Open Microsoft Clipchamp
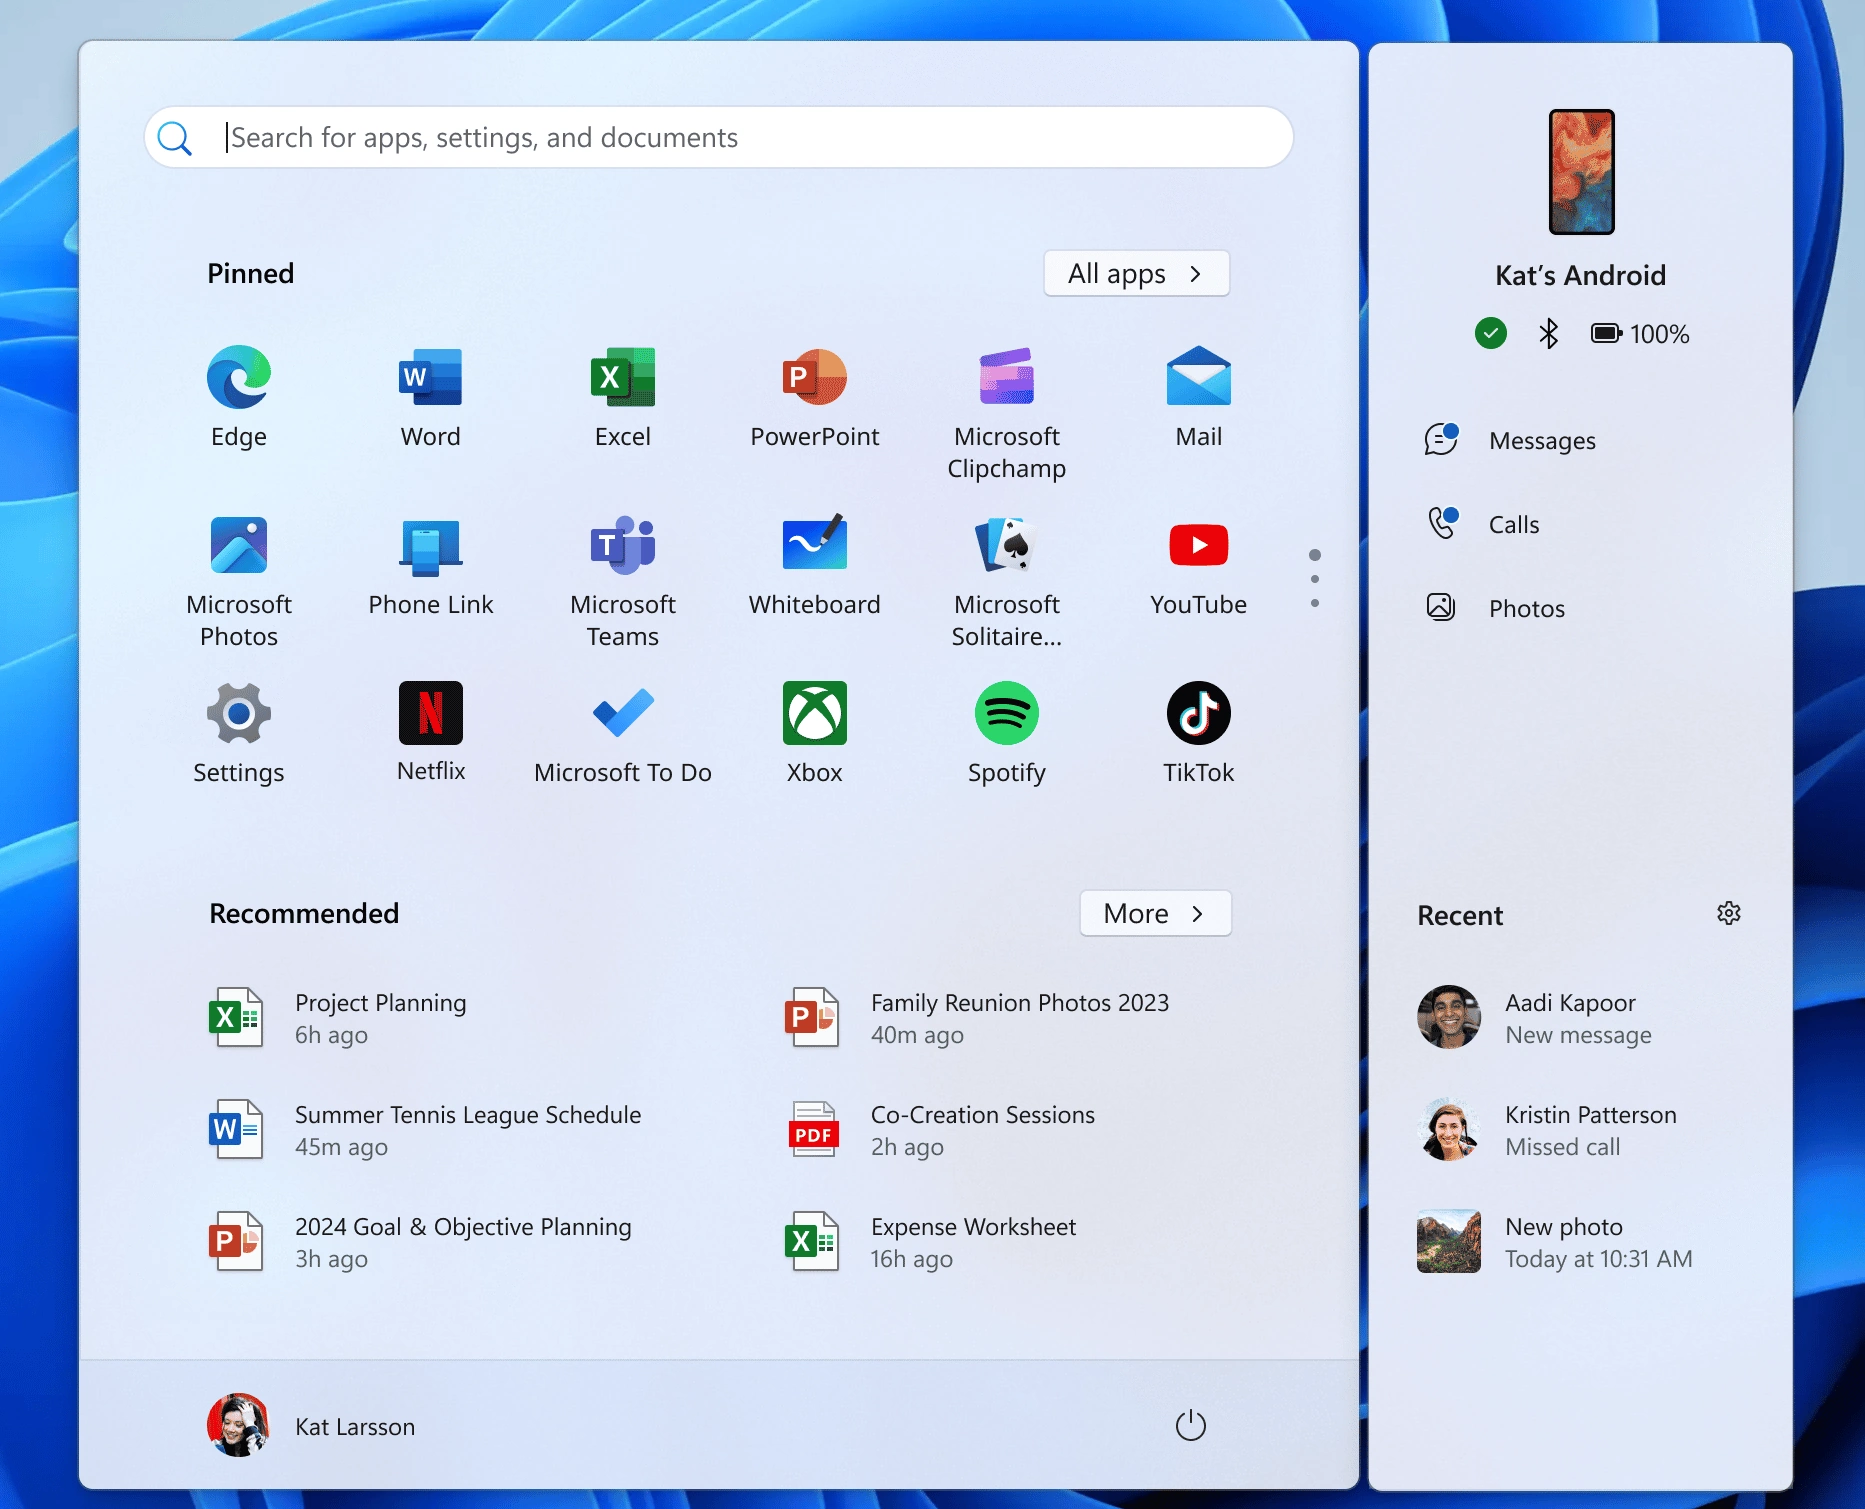This screenshot has height=1509, width=1865. coord(1007,413)
